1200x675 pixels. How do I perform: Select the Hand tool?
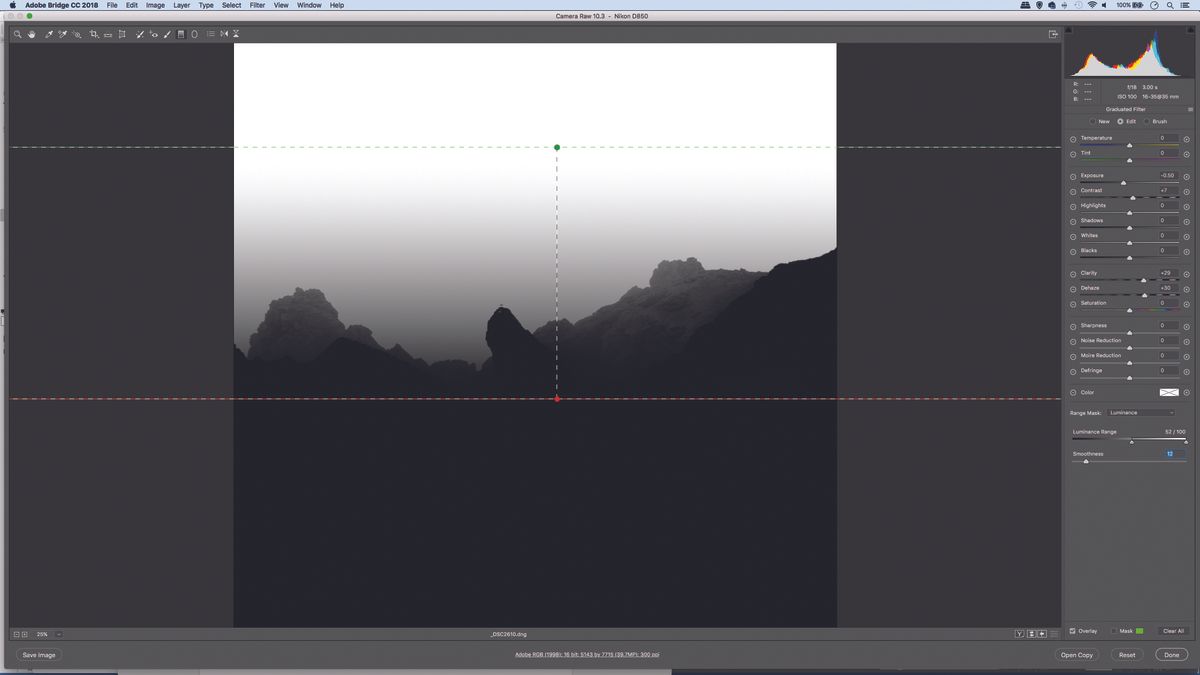(x=31, y=33)
